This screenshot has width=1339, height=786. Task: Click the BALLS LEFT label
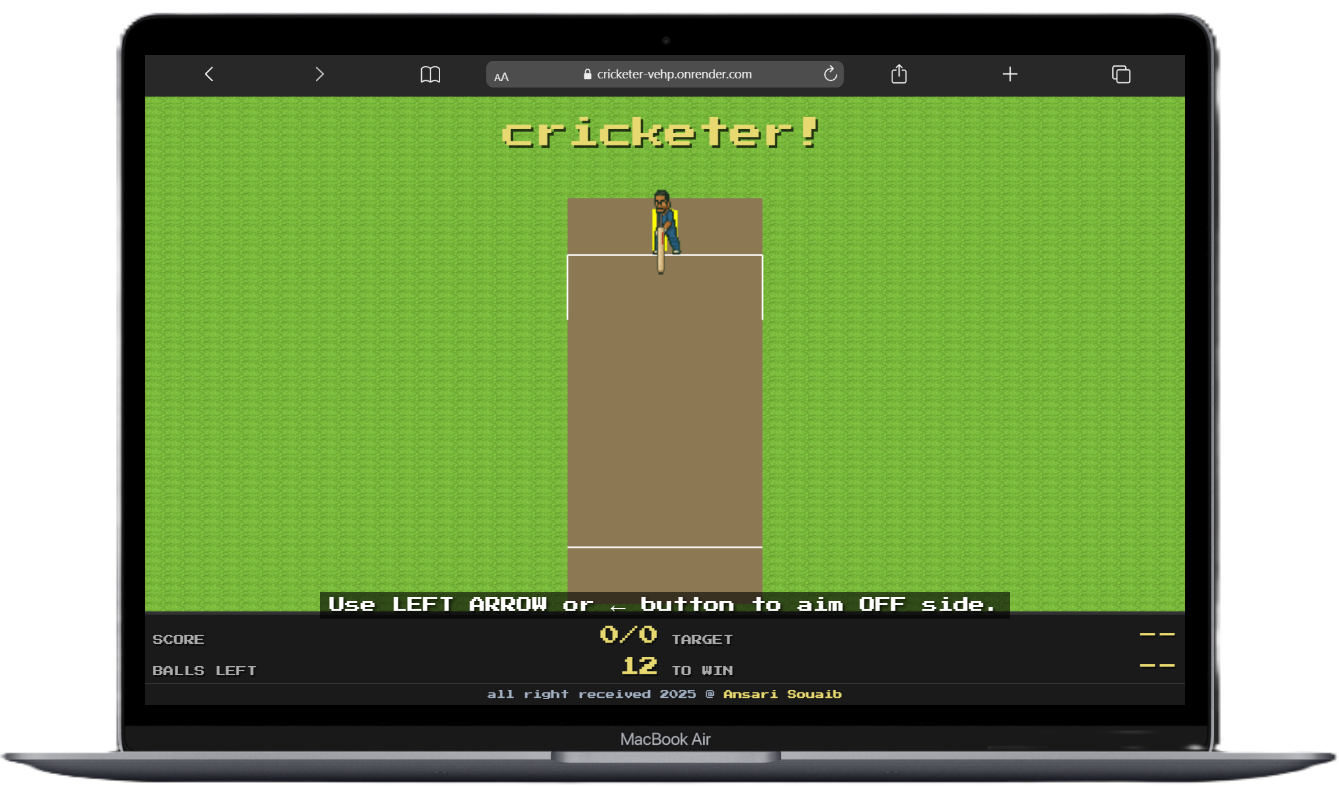pos(204,670)
